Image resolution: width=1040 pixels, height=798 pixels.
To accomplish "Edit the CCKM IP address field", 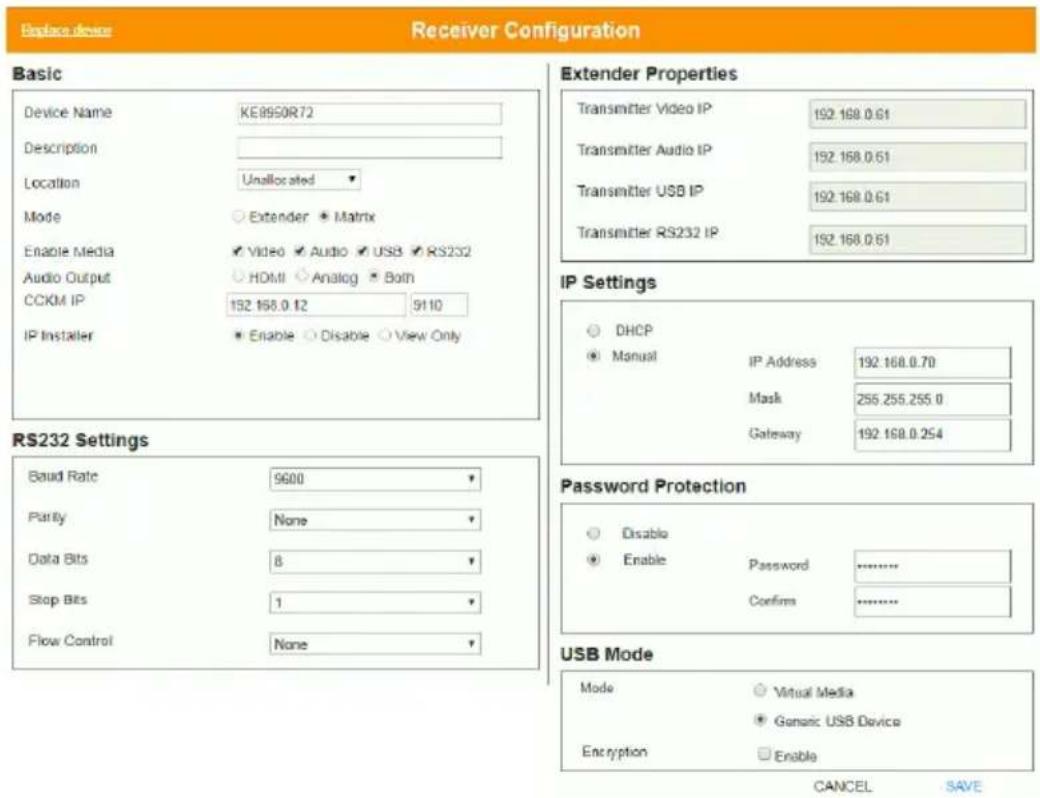I will tap(316, 305).
